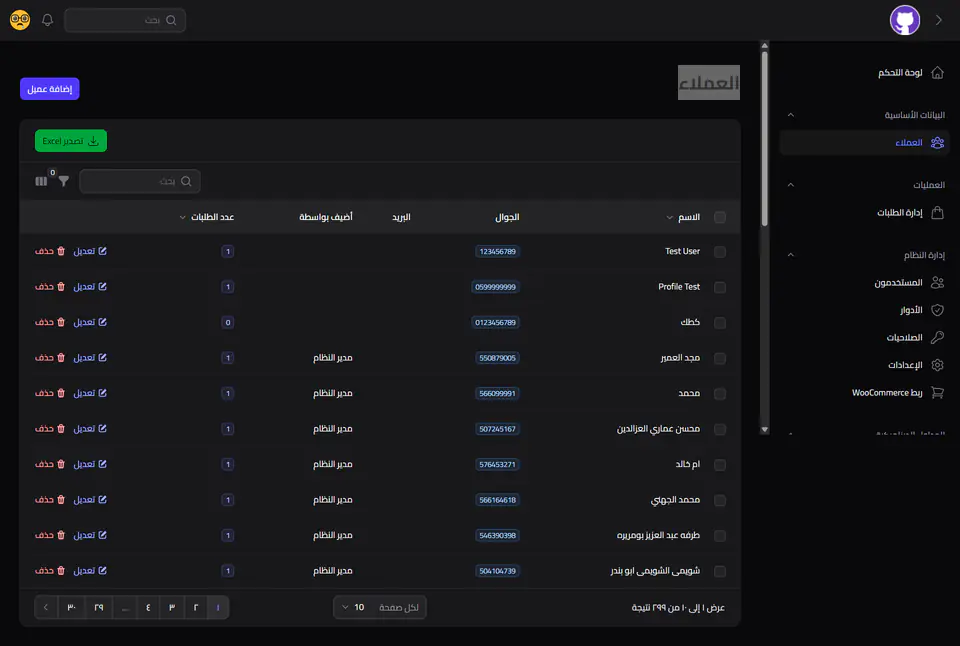
Task: Click the key icon for الصلاحيات
Action: tap(937, 337)
